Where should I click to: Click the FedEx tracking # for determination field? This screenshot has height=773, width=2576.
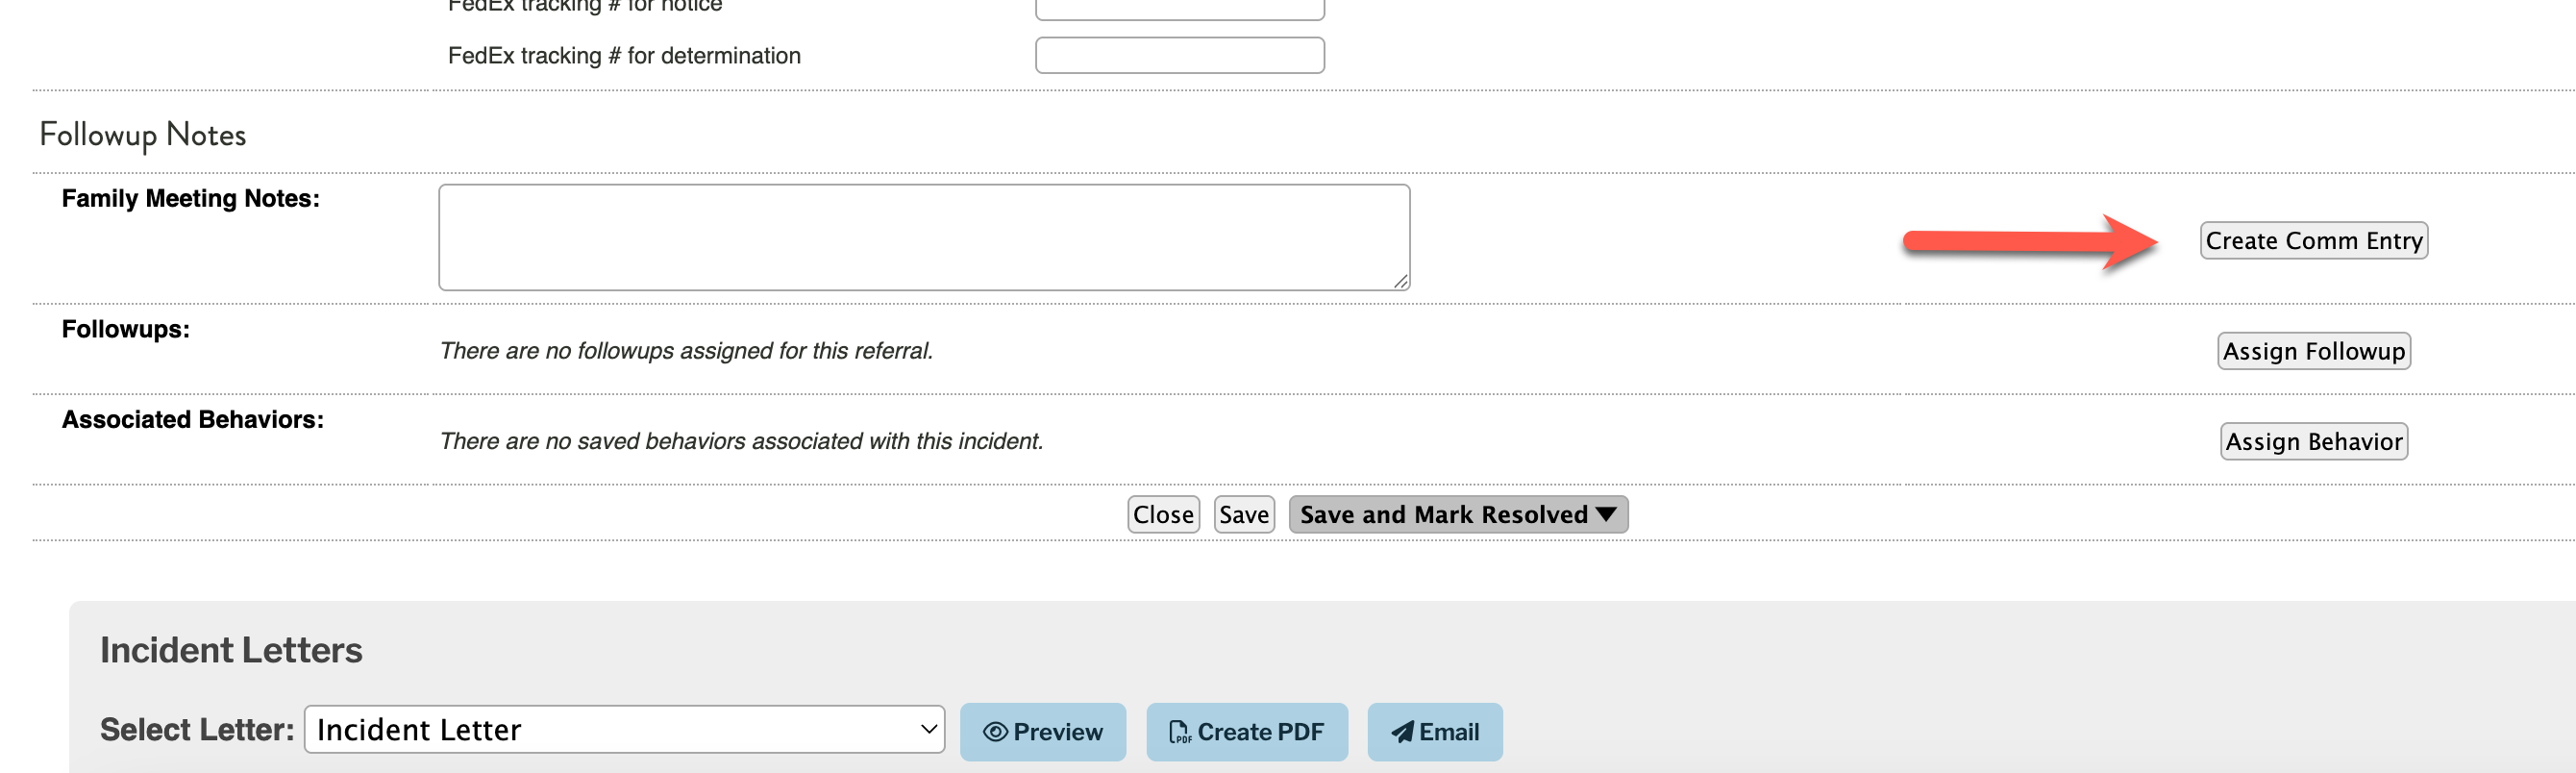tap(1179, 55)
